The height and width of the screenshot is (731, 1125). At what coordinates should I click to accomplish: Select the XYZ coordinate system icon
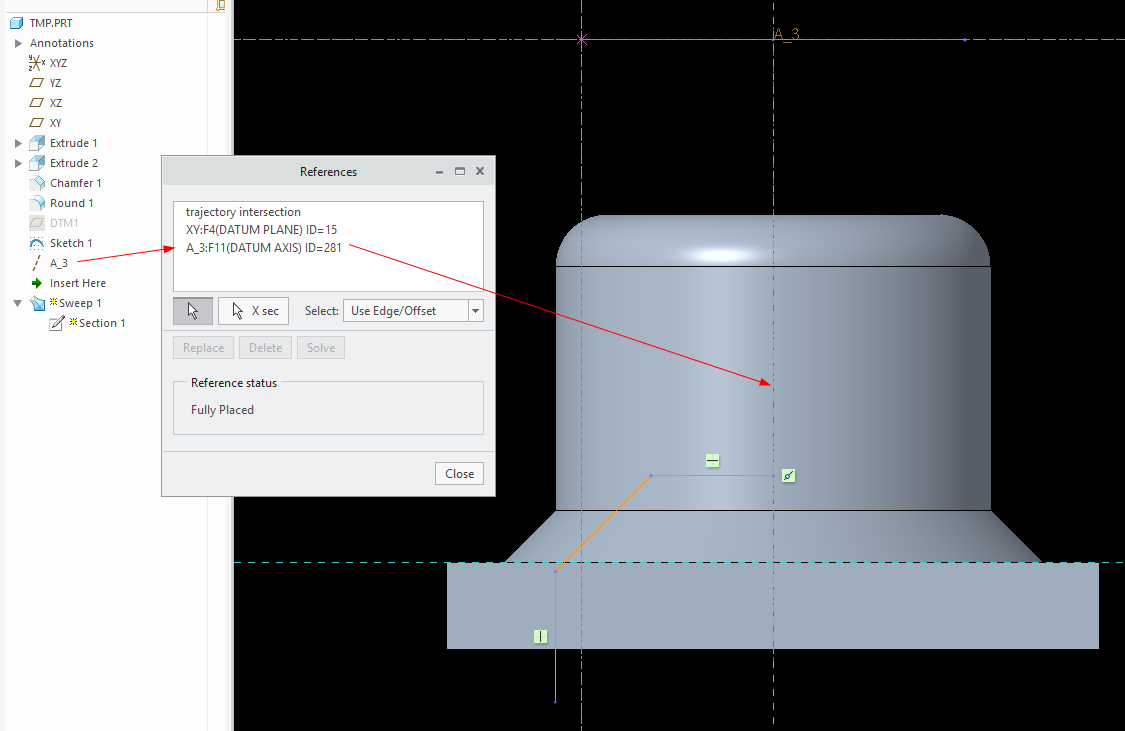point(35,62)
